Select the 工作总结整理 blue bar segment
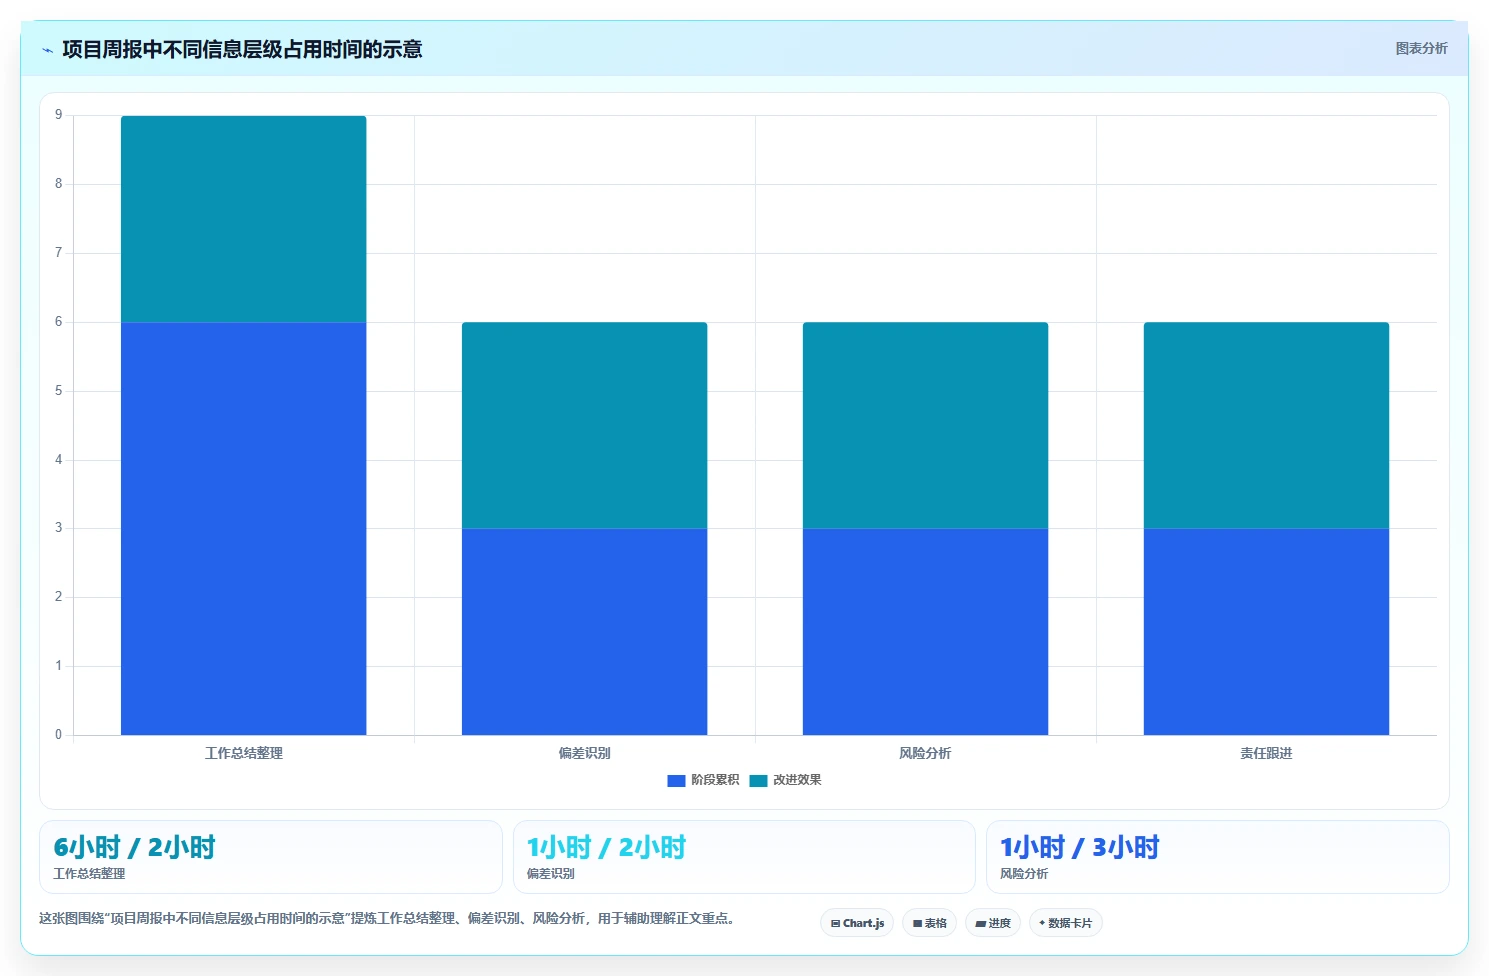 (x=244, y=528)
